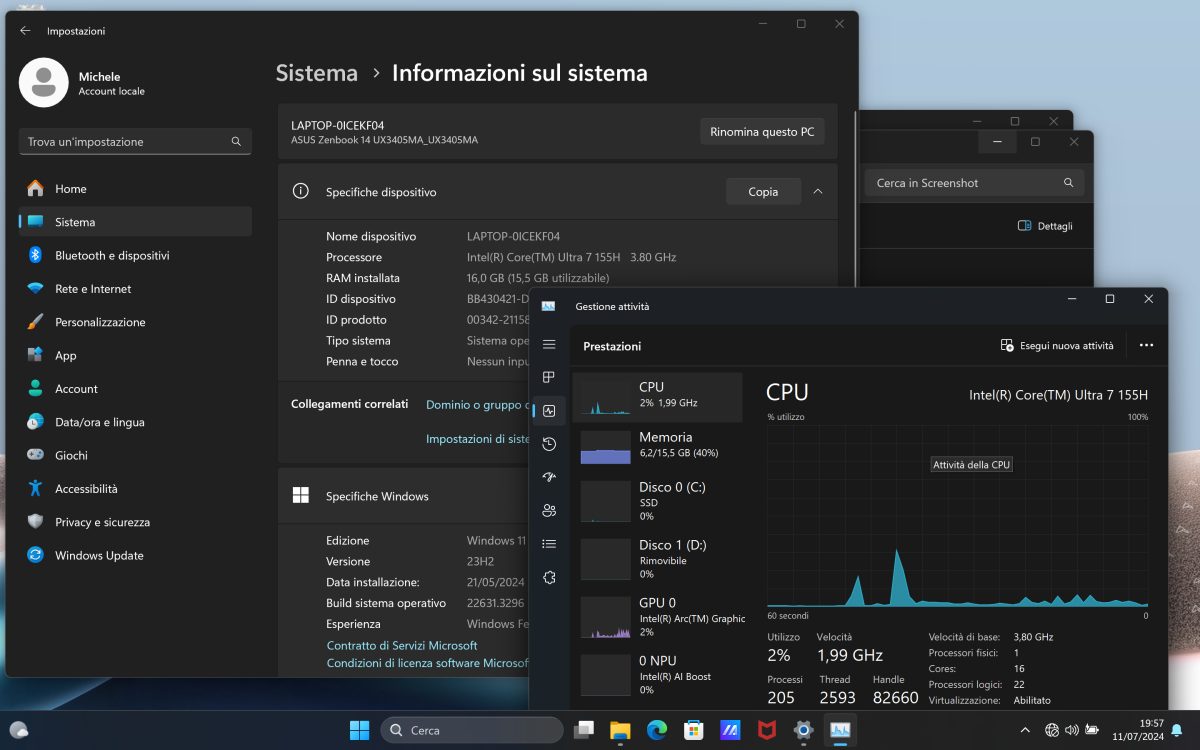Open Startup apps page in Task Manager
Viewport: 1200px width, 750px height.
pos(549,477)
